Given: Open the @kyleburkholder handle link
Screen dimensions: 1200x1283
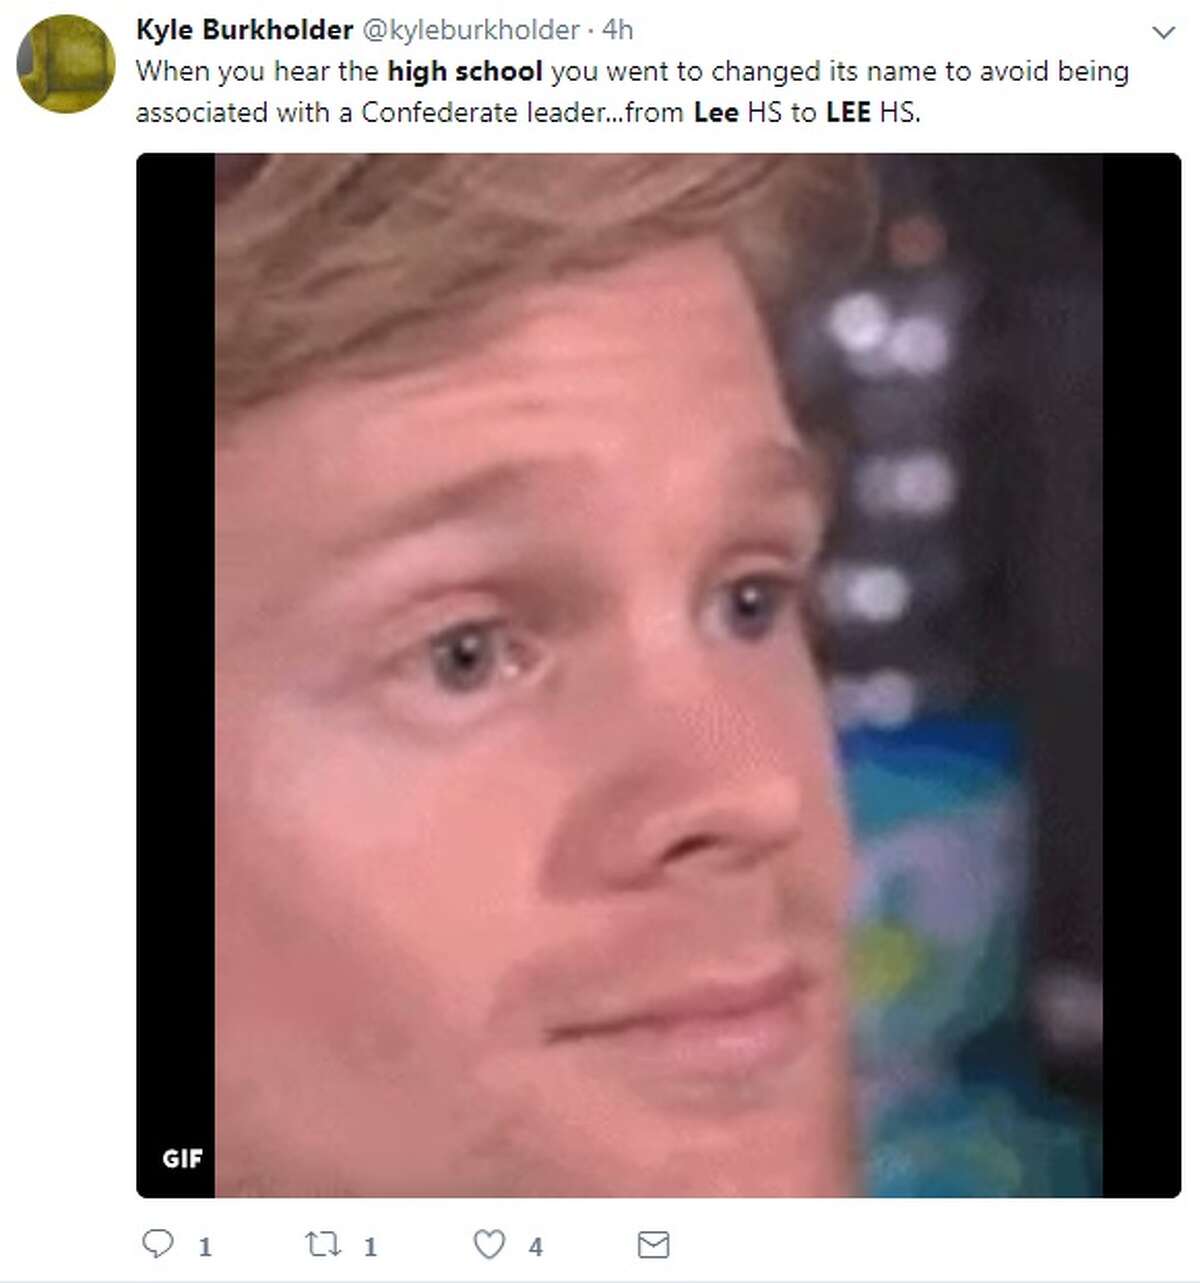Looking at the screenshot, I should pos(470,31).
